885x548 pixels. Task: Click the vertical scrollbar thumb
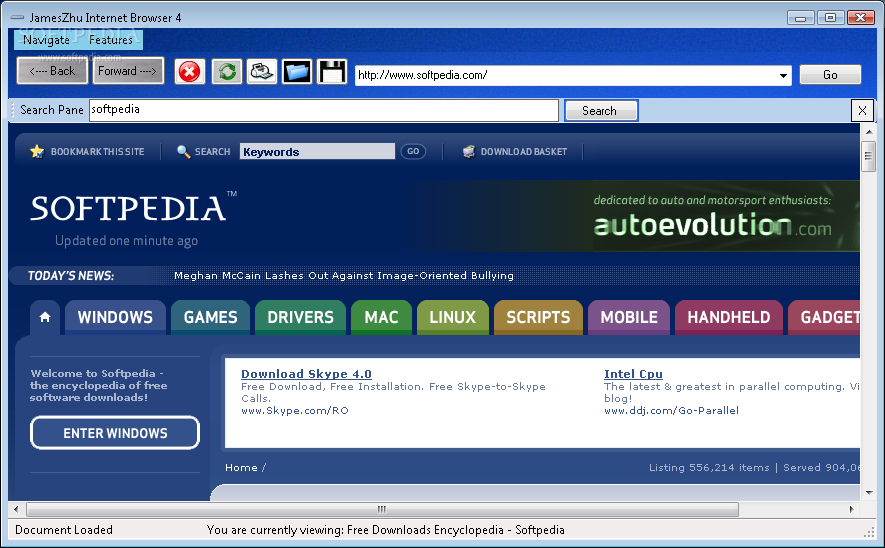point(869,156)
